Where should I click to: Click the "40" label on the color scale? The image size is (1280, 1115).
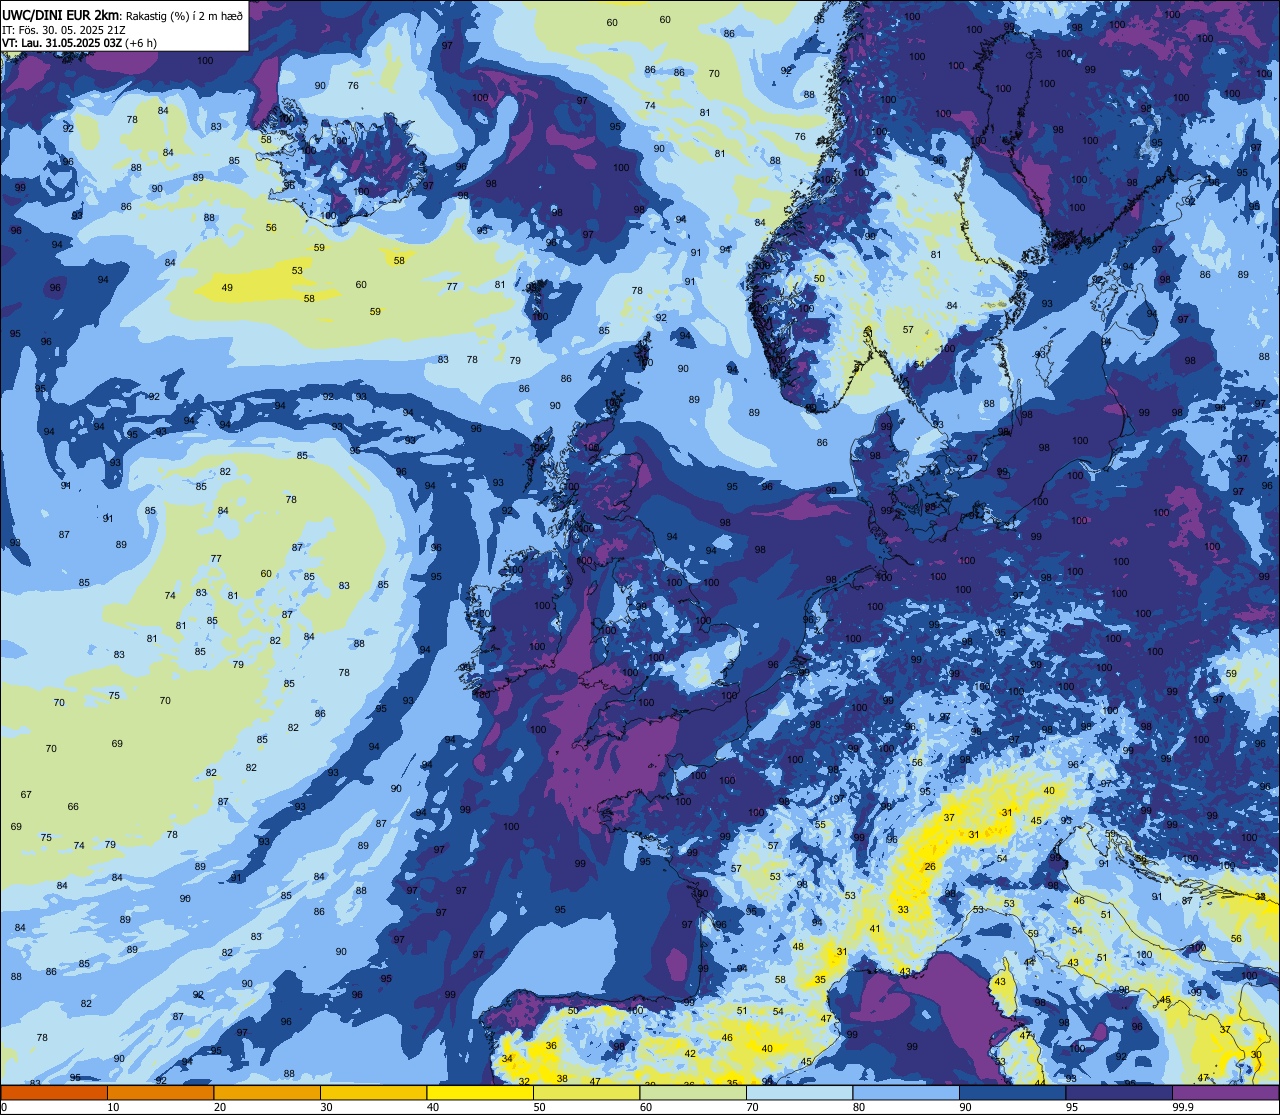pyautogui.click(x=433, y=1107)
